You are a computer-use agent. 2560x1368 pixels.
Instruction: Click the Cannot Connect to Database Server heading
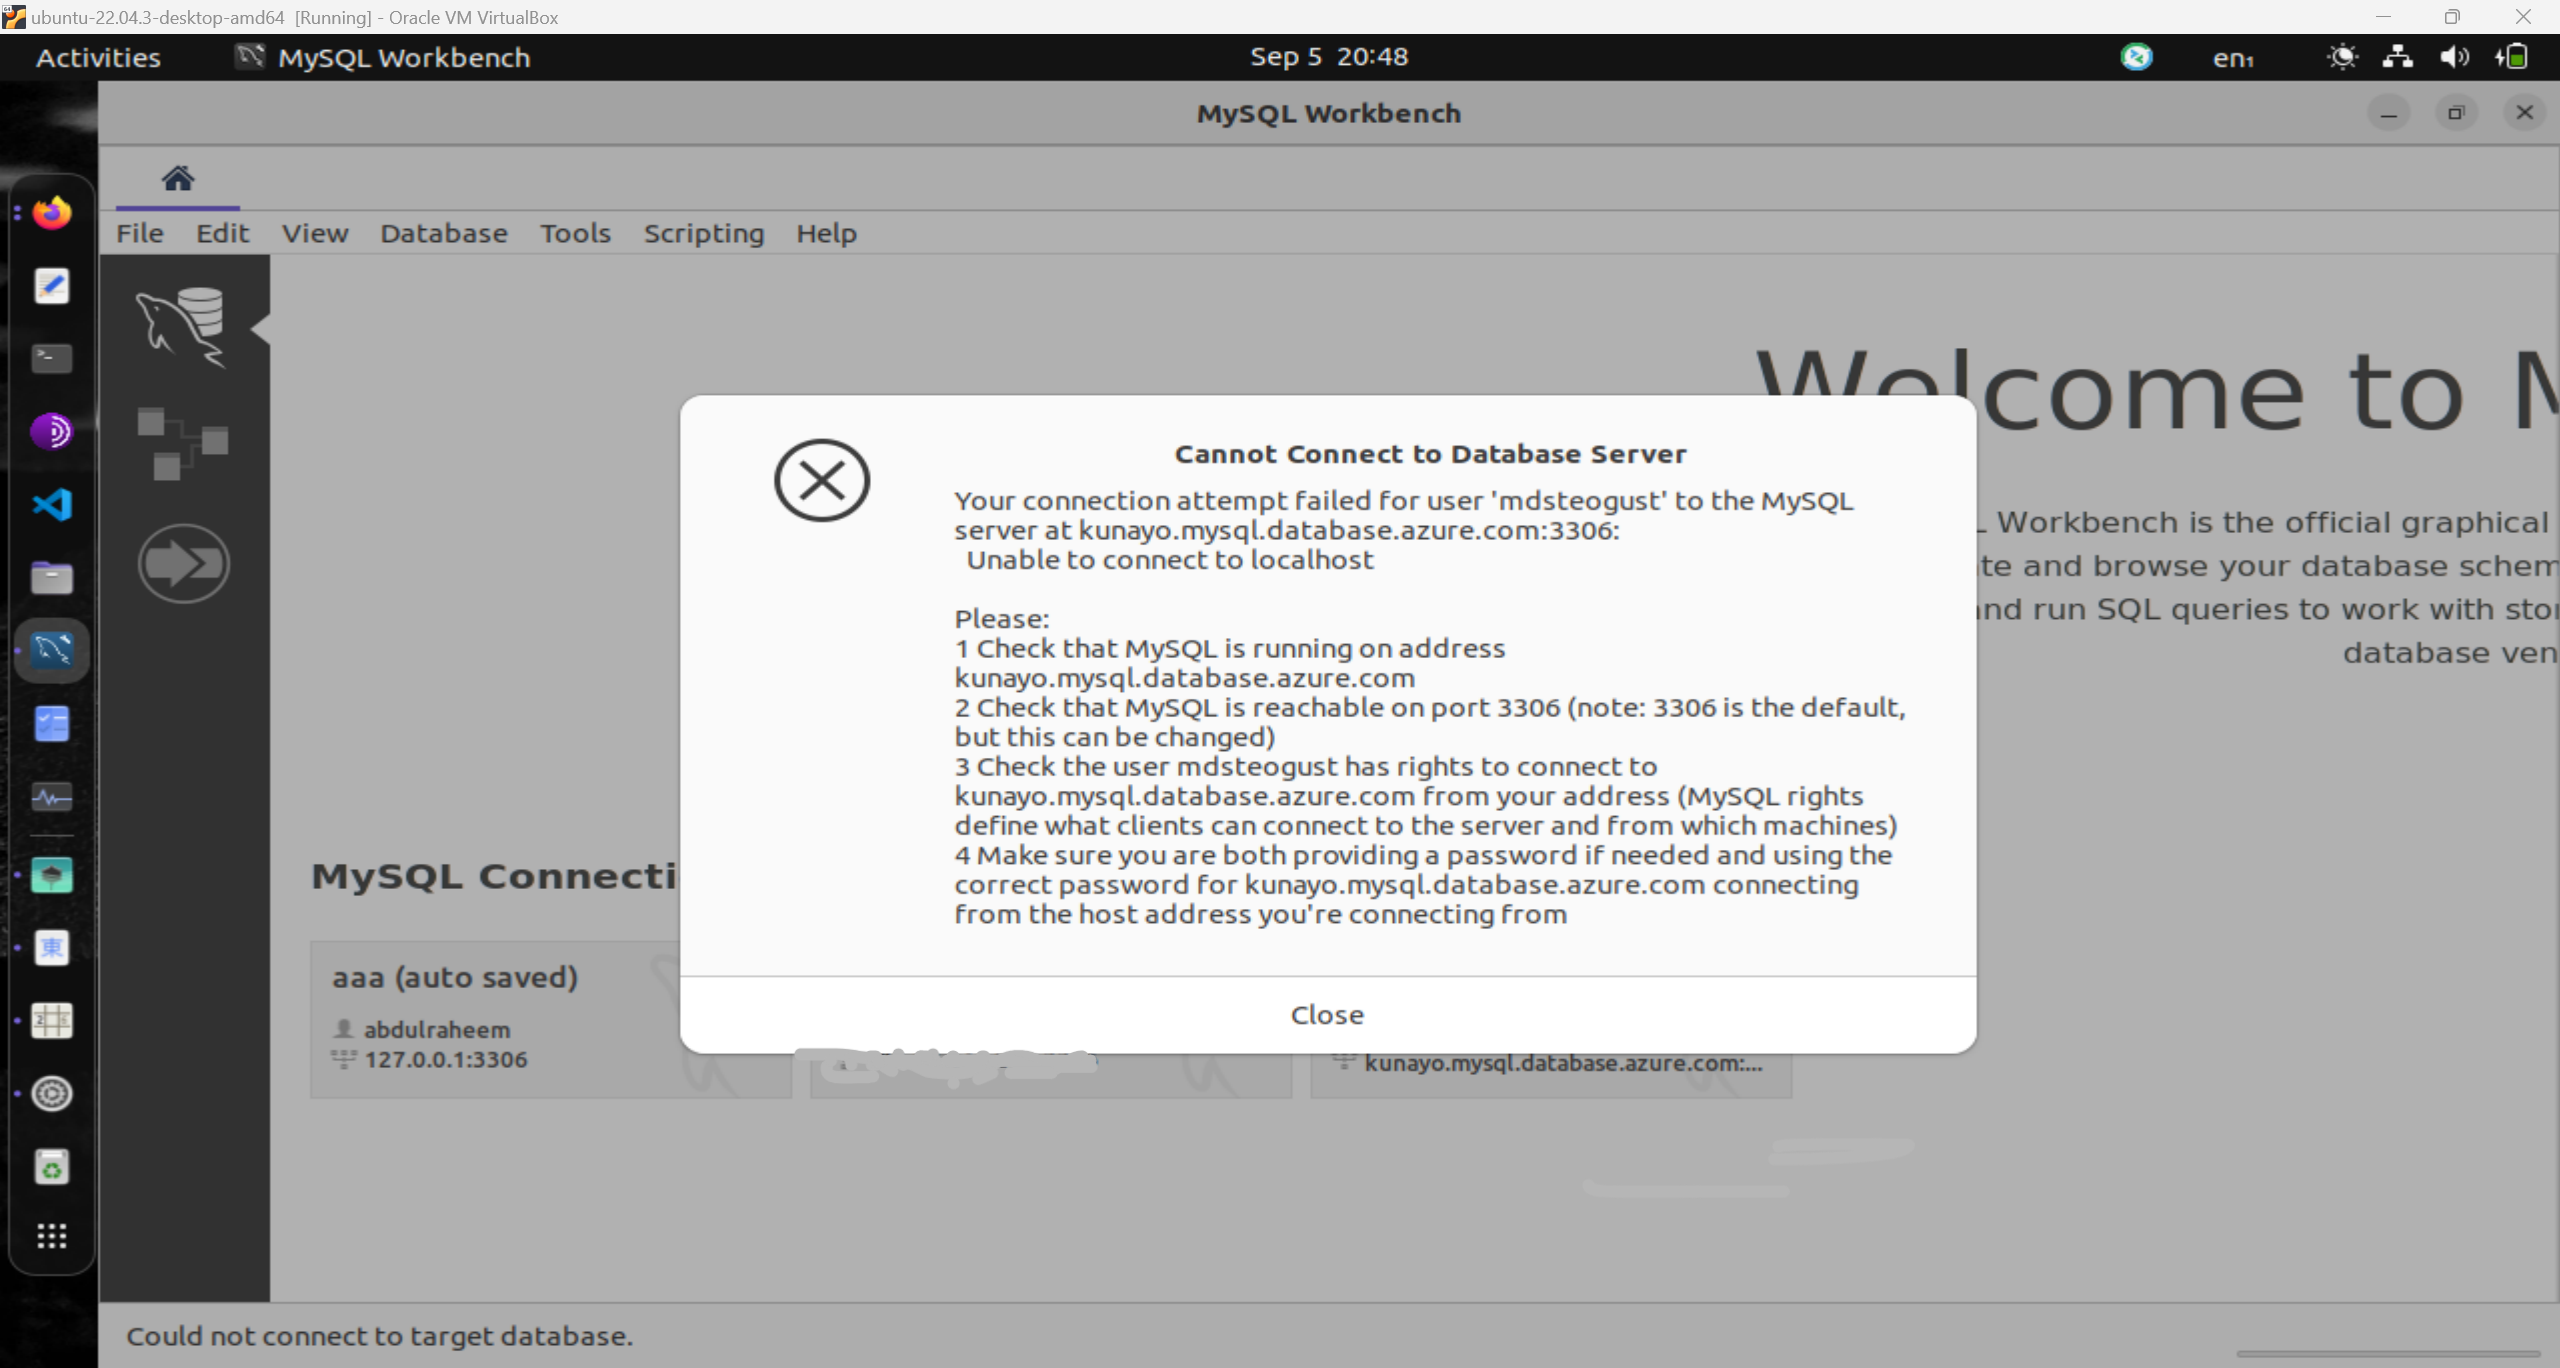[x=1430, y=454]
